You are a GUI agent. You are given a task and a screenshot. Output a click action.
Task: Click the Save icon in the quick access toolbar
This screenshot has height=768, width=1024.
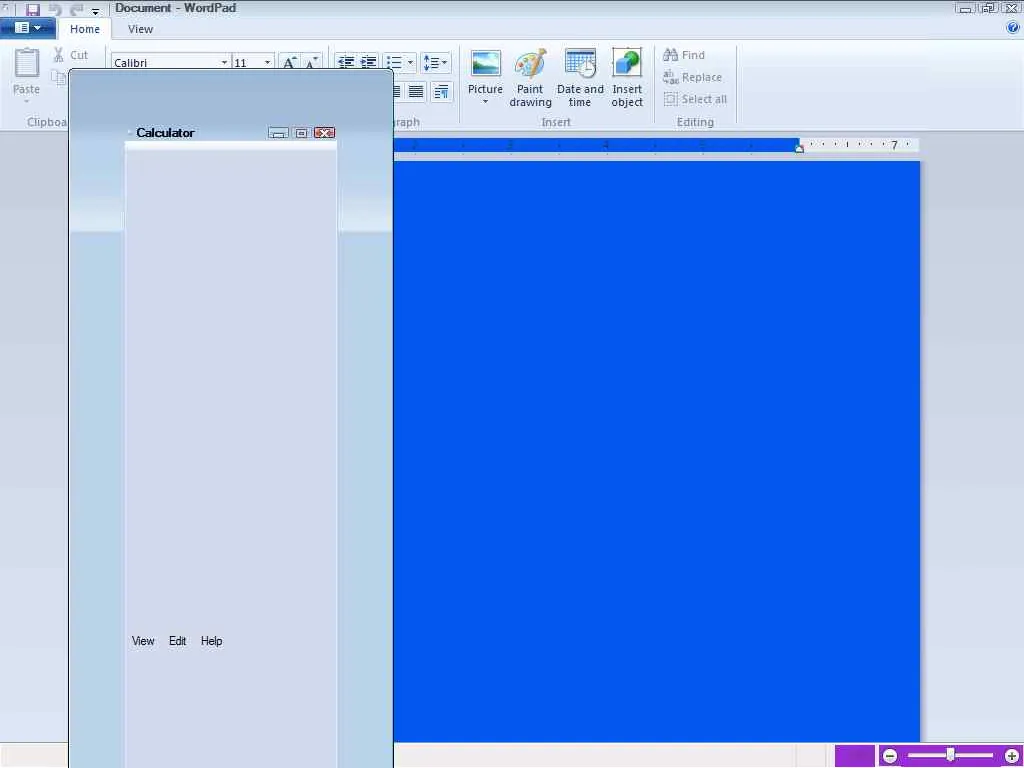point(33,9)
